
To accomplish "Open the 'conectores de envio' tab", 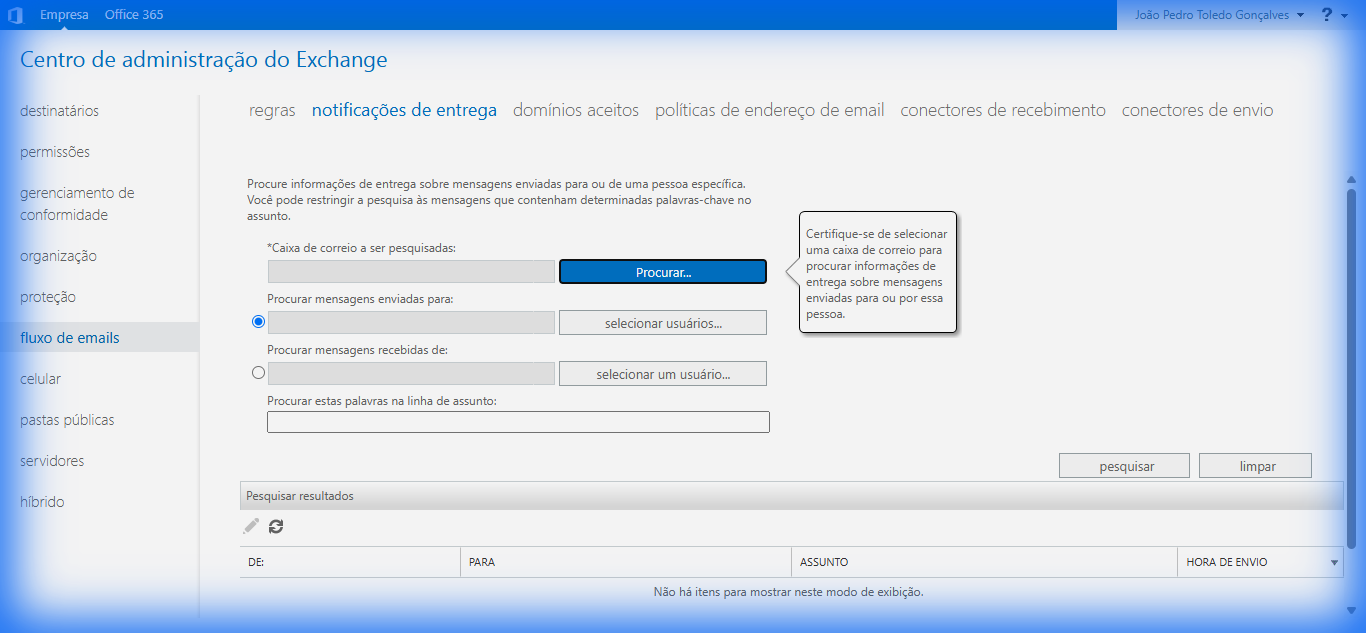I will (x=1197, y=110).
